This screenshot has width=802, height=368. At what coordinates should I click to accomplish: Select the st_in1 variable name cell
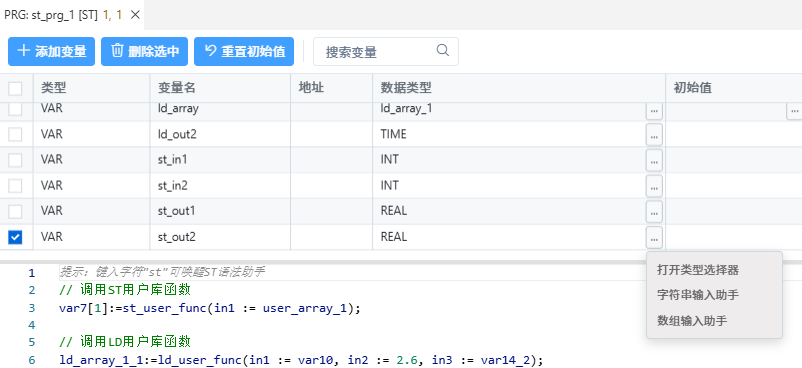(220, 160)
